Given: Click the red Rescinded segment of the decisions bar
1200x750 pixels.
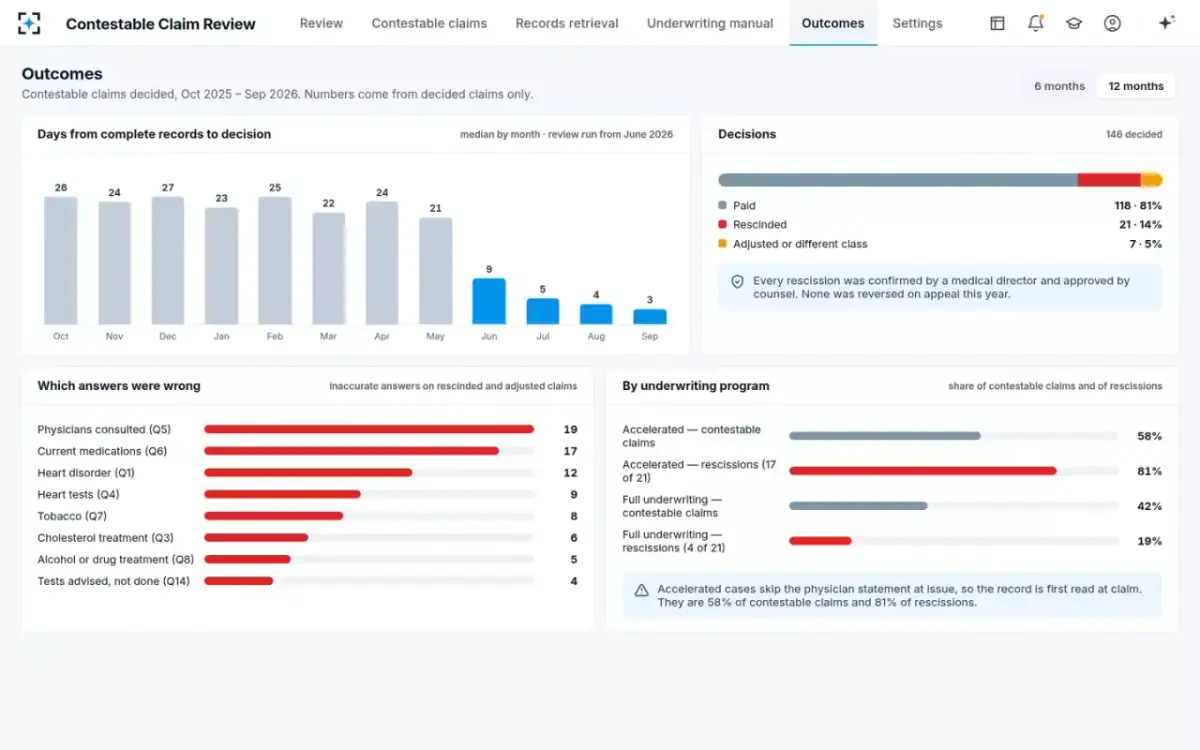Looking at the screenshot, I should click(x=1109, y=180).
